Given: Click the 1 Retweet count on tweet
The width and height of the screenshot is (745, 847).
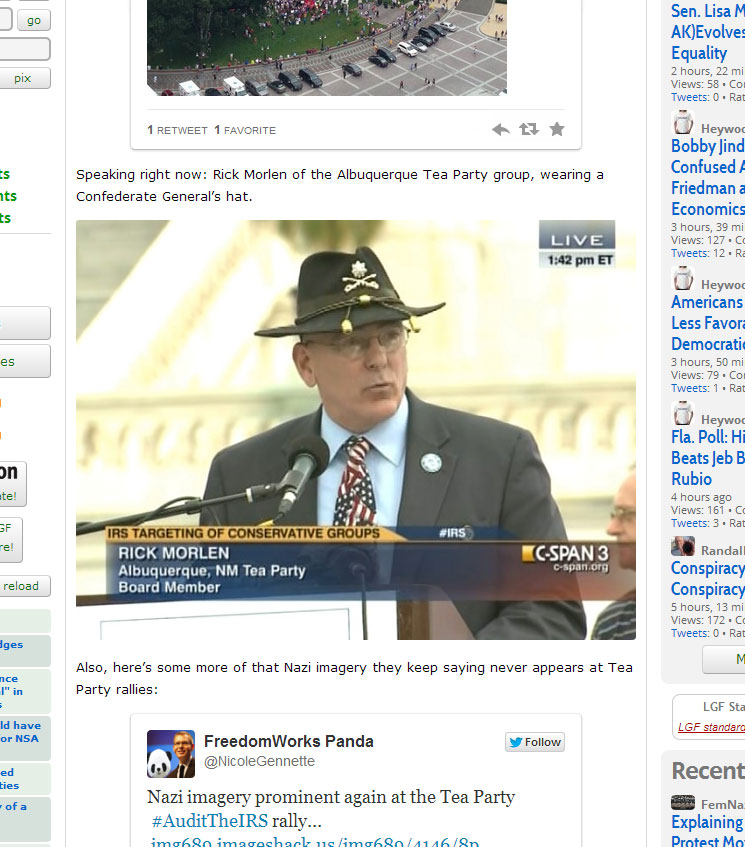Looking at the screenshot, I should (177, 130).
